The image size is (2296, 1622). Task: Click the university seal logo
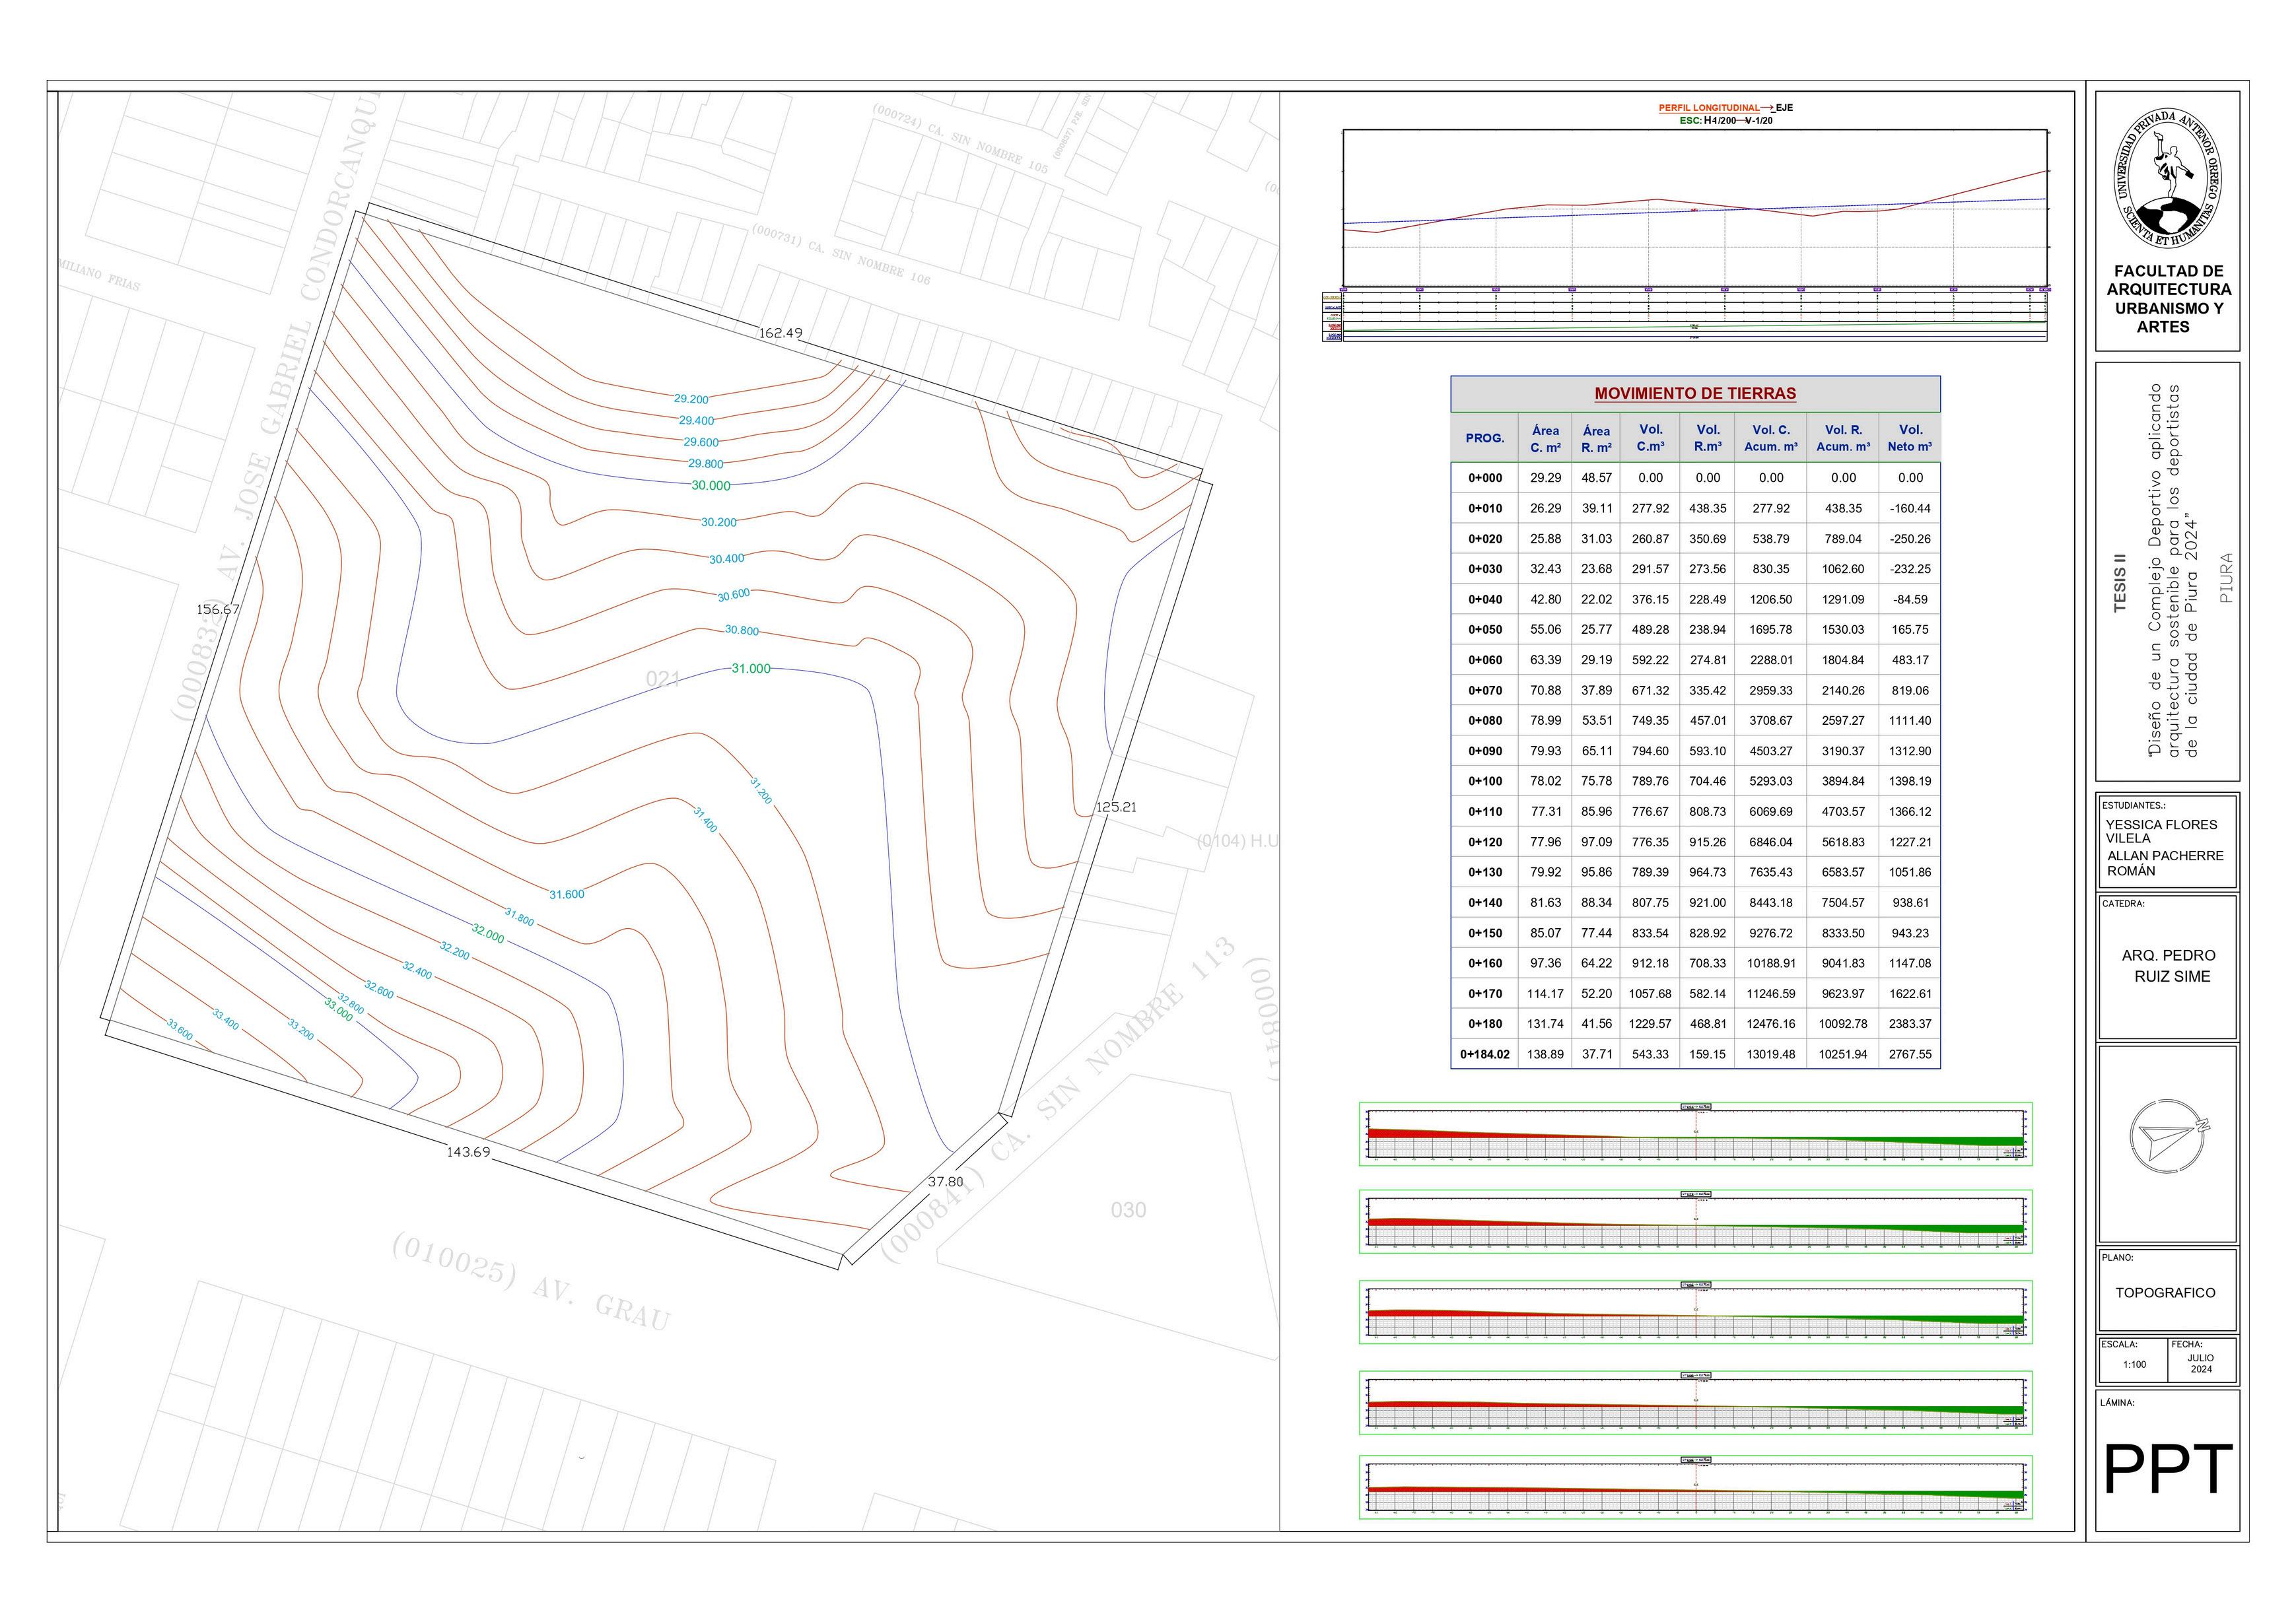pos(2167,178)
